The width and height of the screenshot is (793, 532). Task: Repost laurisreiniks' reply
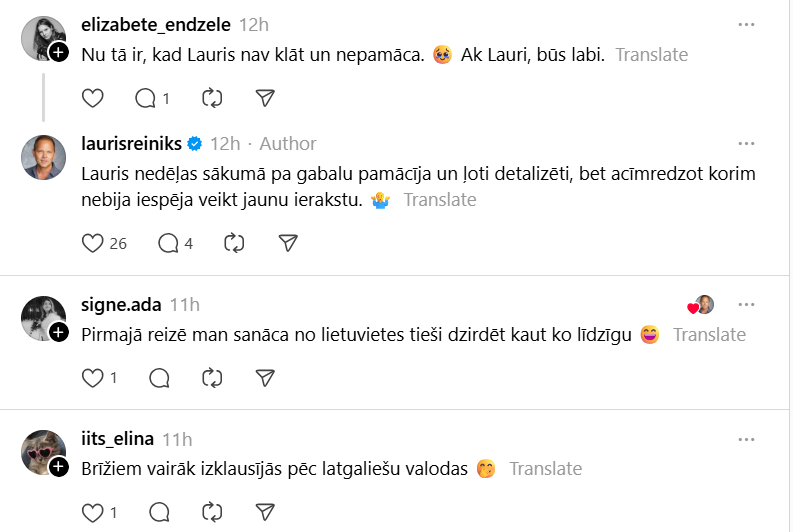(235, 243)
